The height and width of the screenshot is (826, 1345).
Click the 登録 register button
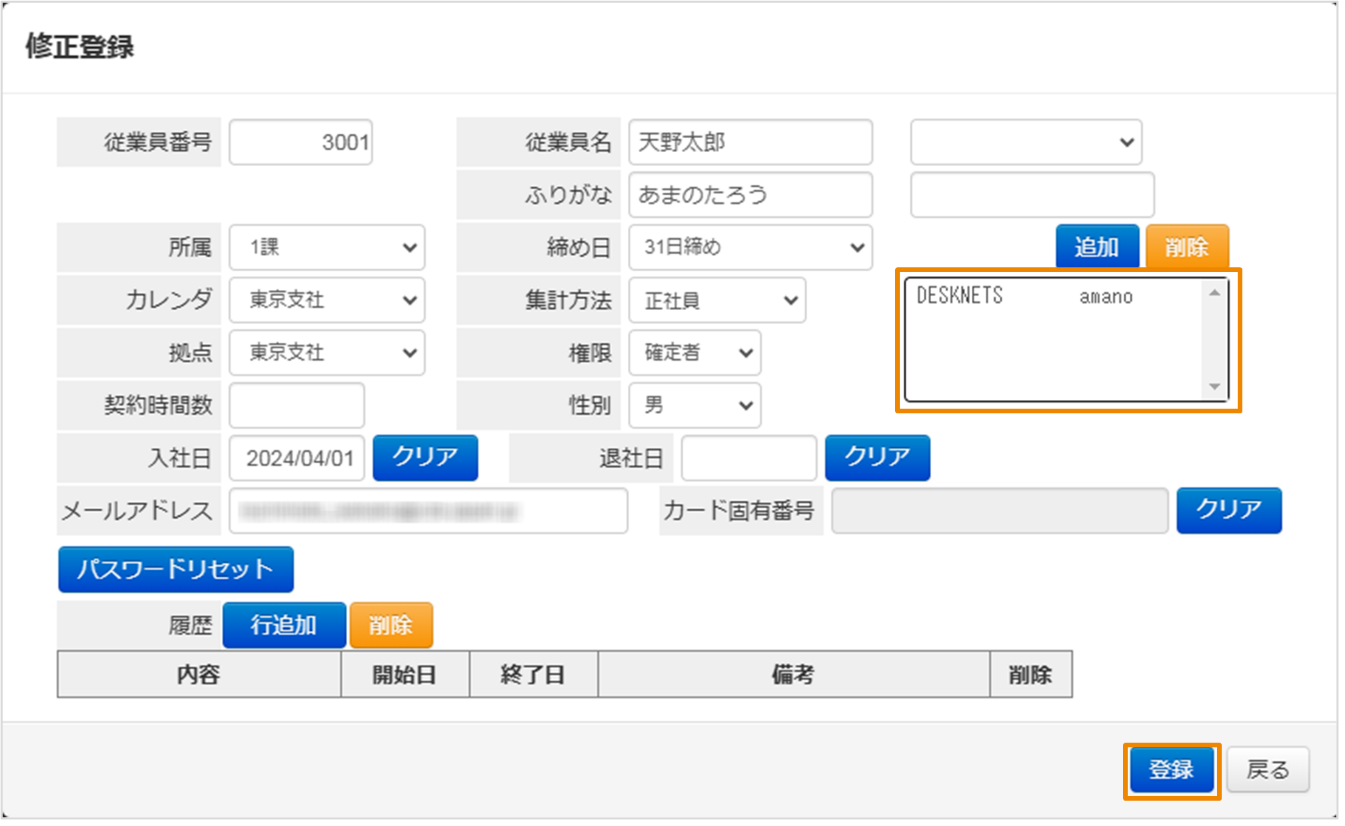click(1171, 769)
